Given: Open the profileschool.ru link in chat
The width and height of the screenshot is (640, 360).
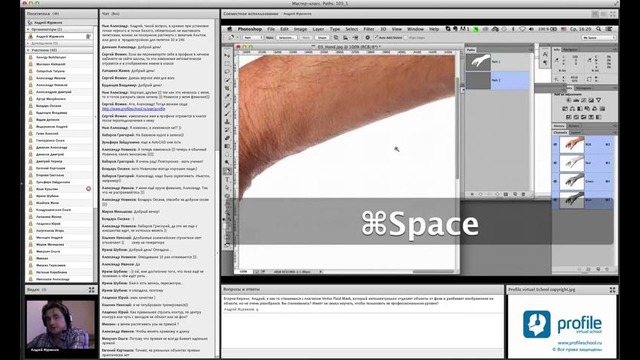Looking at the screenshot, I should (133, 109).
